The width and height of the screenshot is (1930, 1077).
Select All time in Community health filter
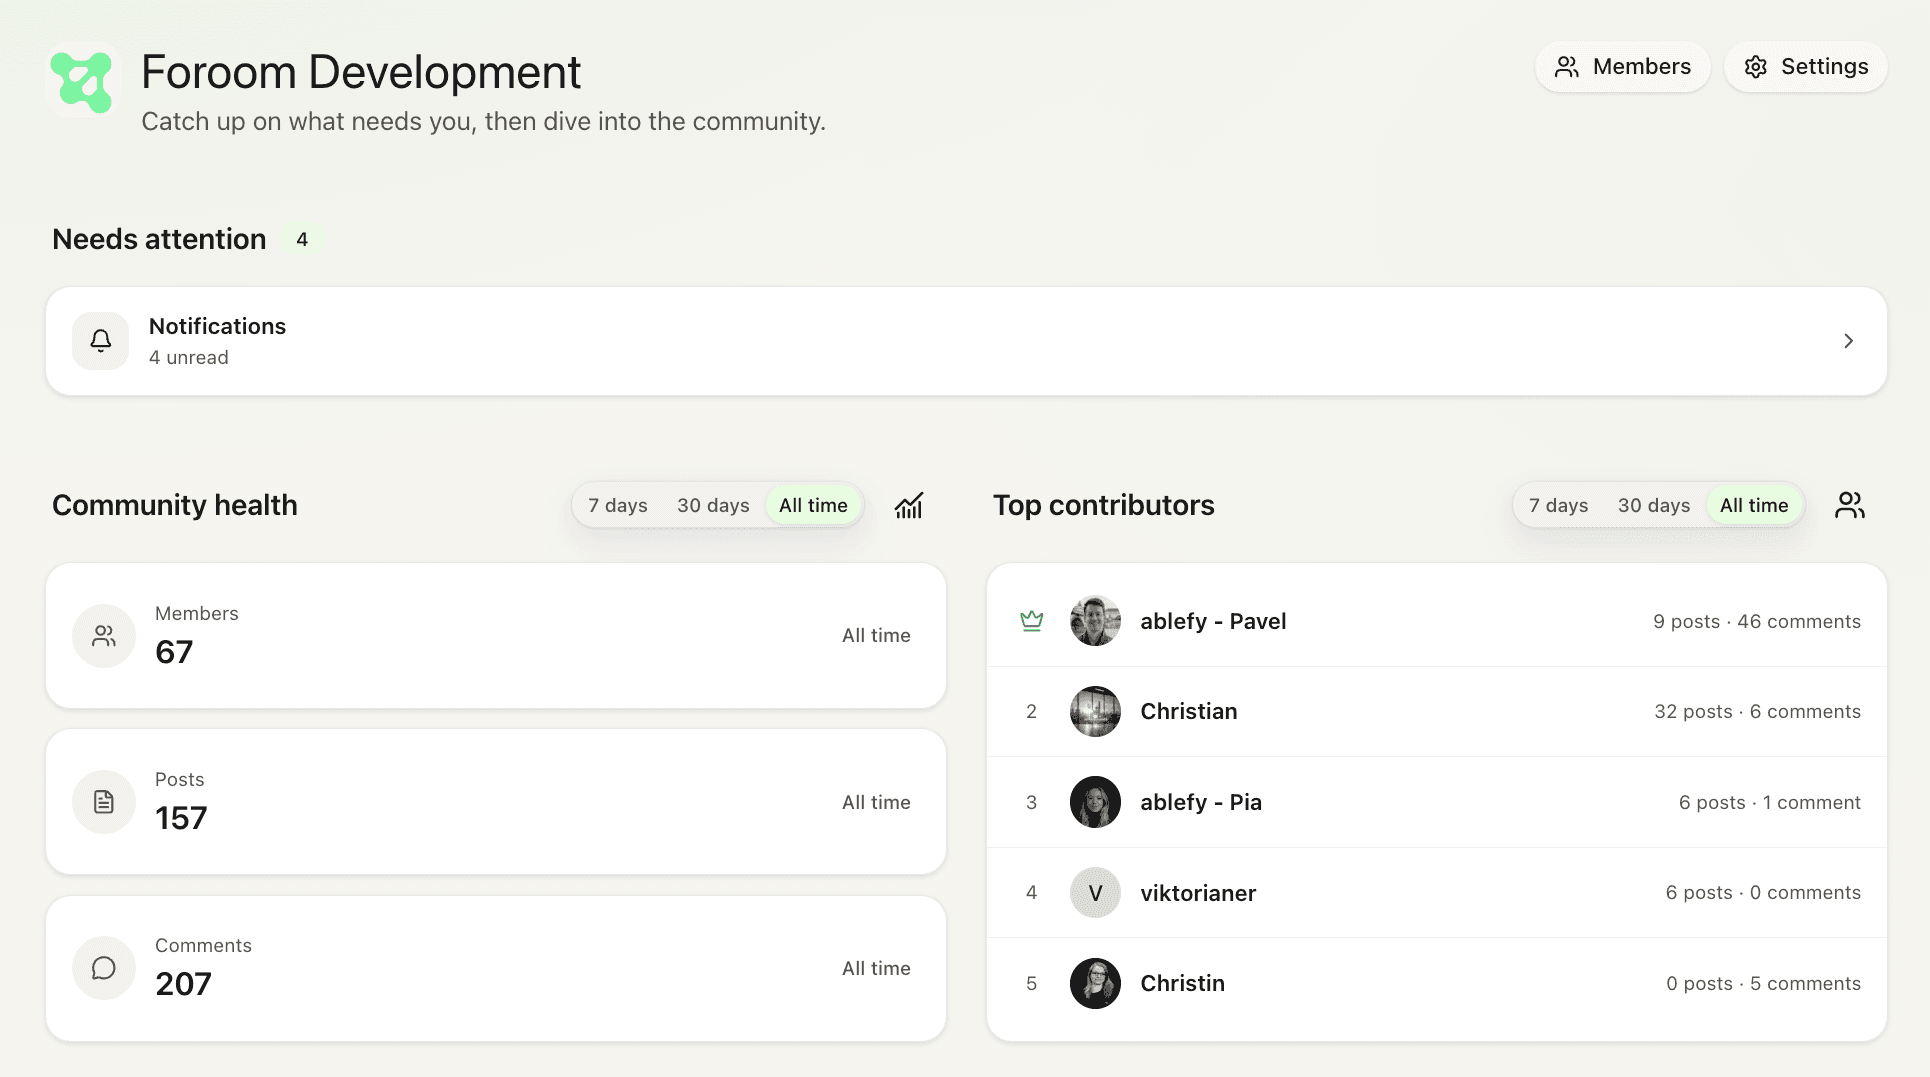813,506
